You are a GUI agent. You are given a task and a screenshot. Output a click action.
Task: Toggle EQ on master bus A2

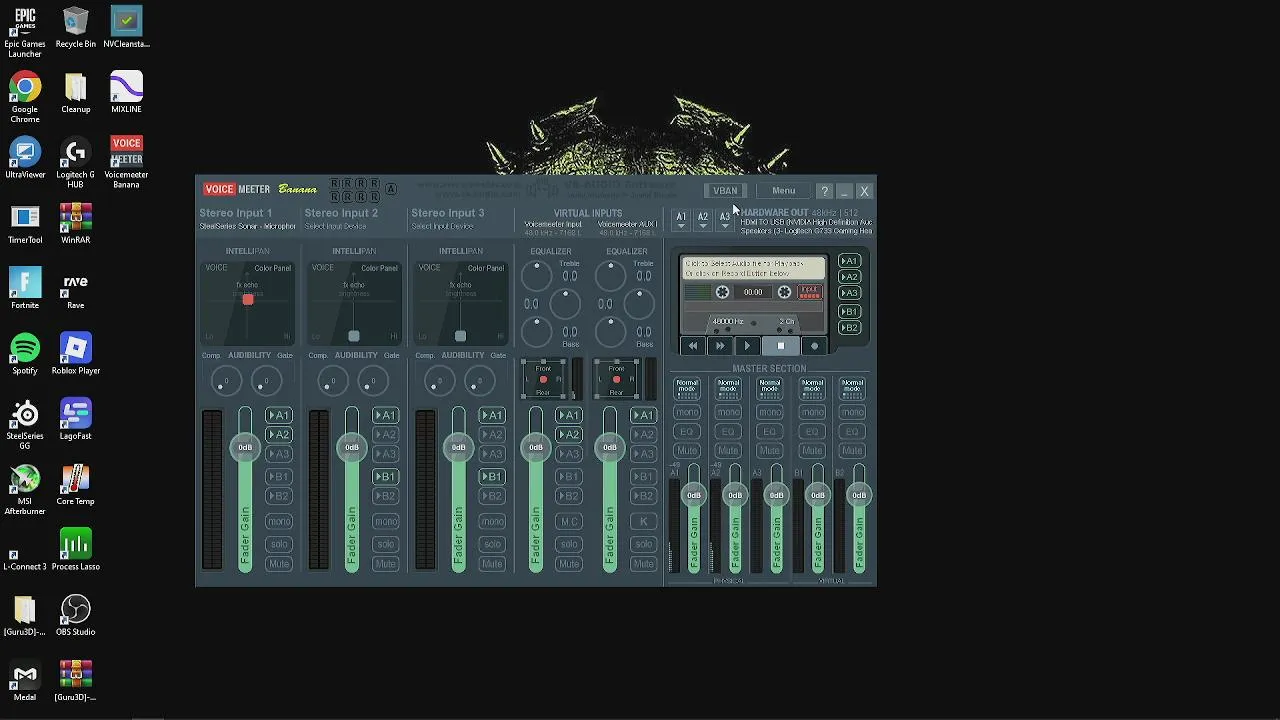[728, 431]
